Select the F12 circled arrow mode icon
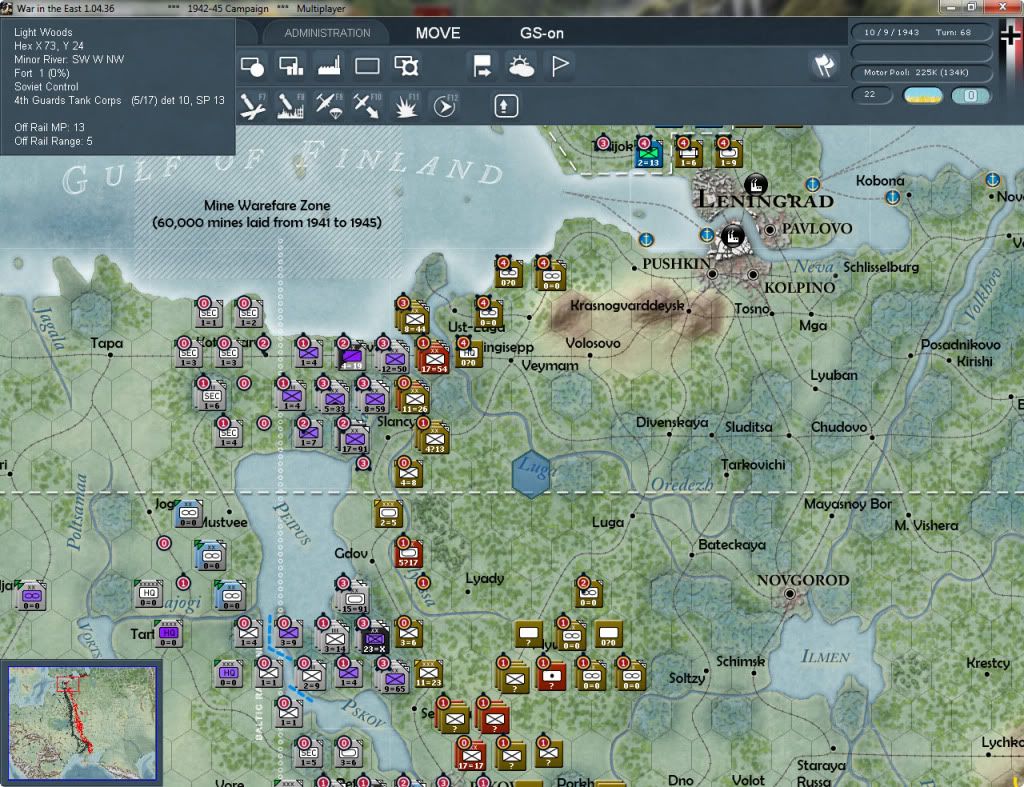1024x787 pixels. point(445,106)
